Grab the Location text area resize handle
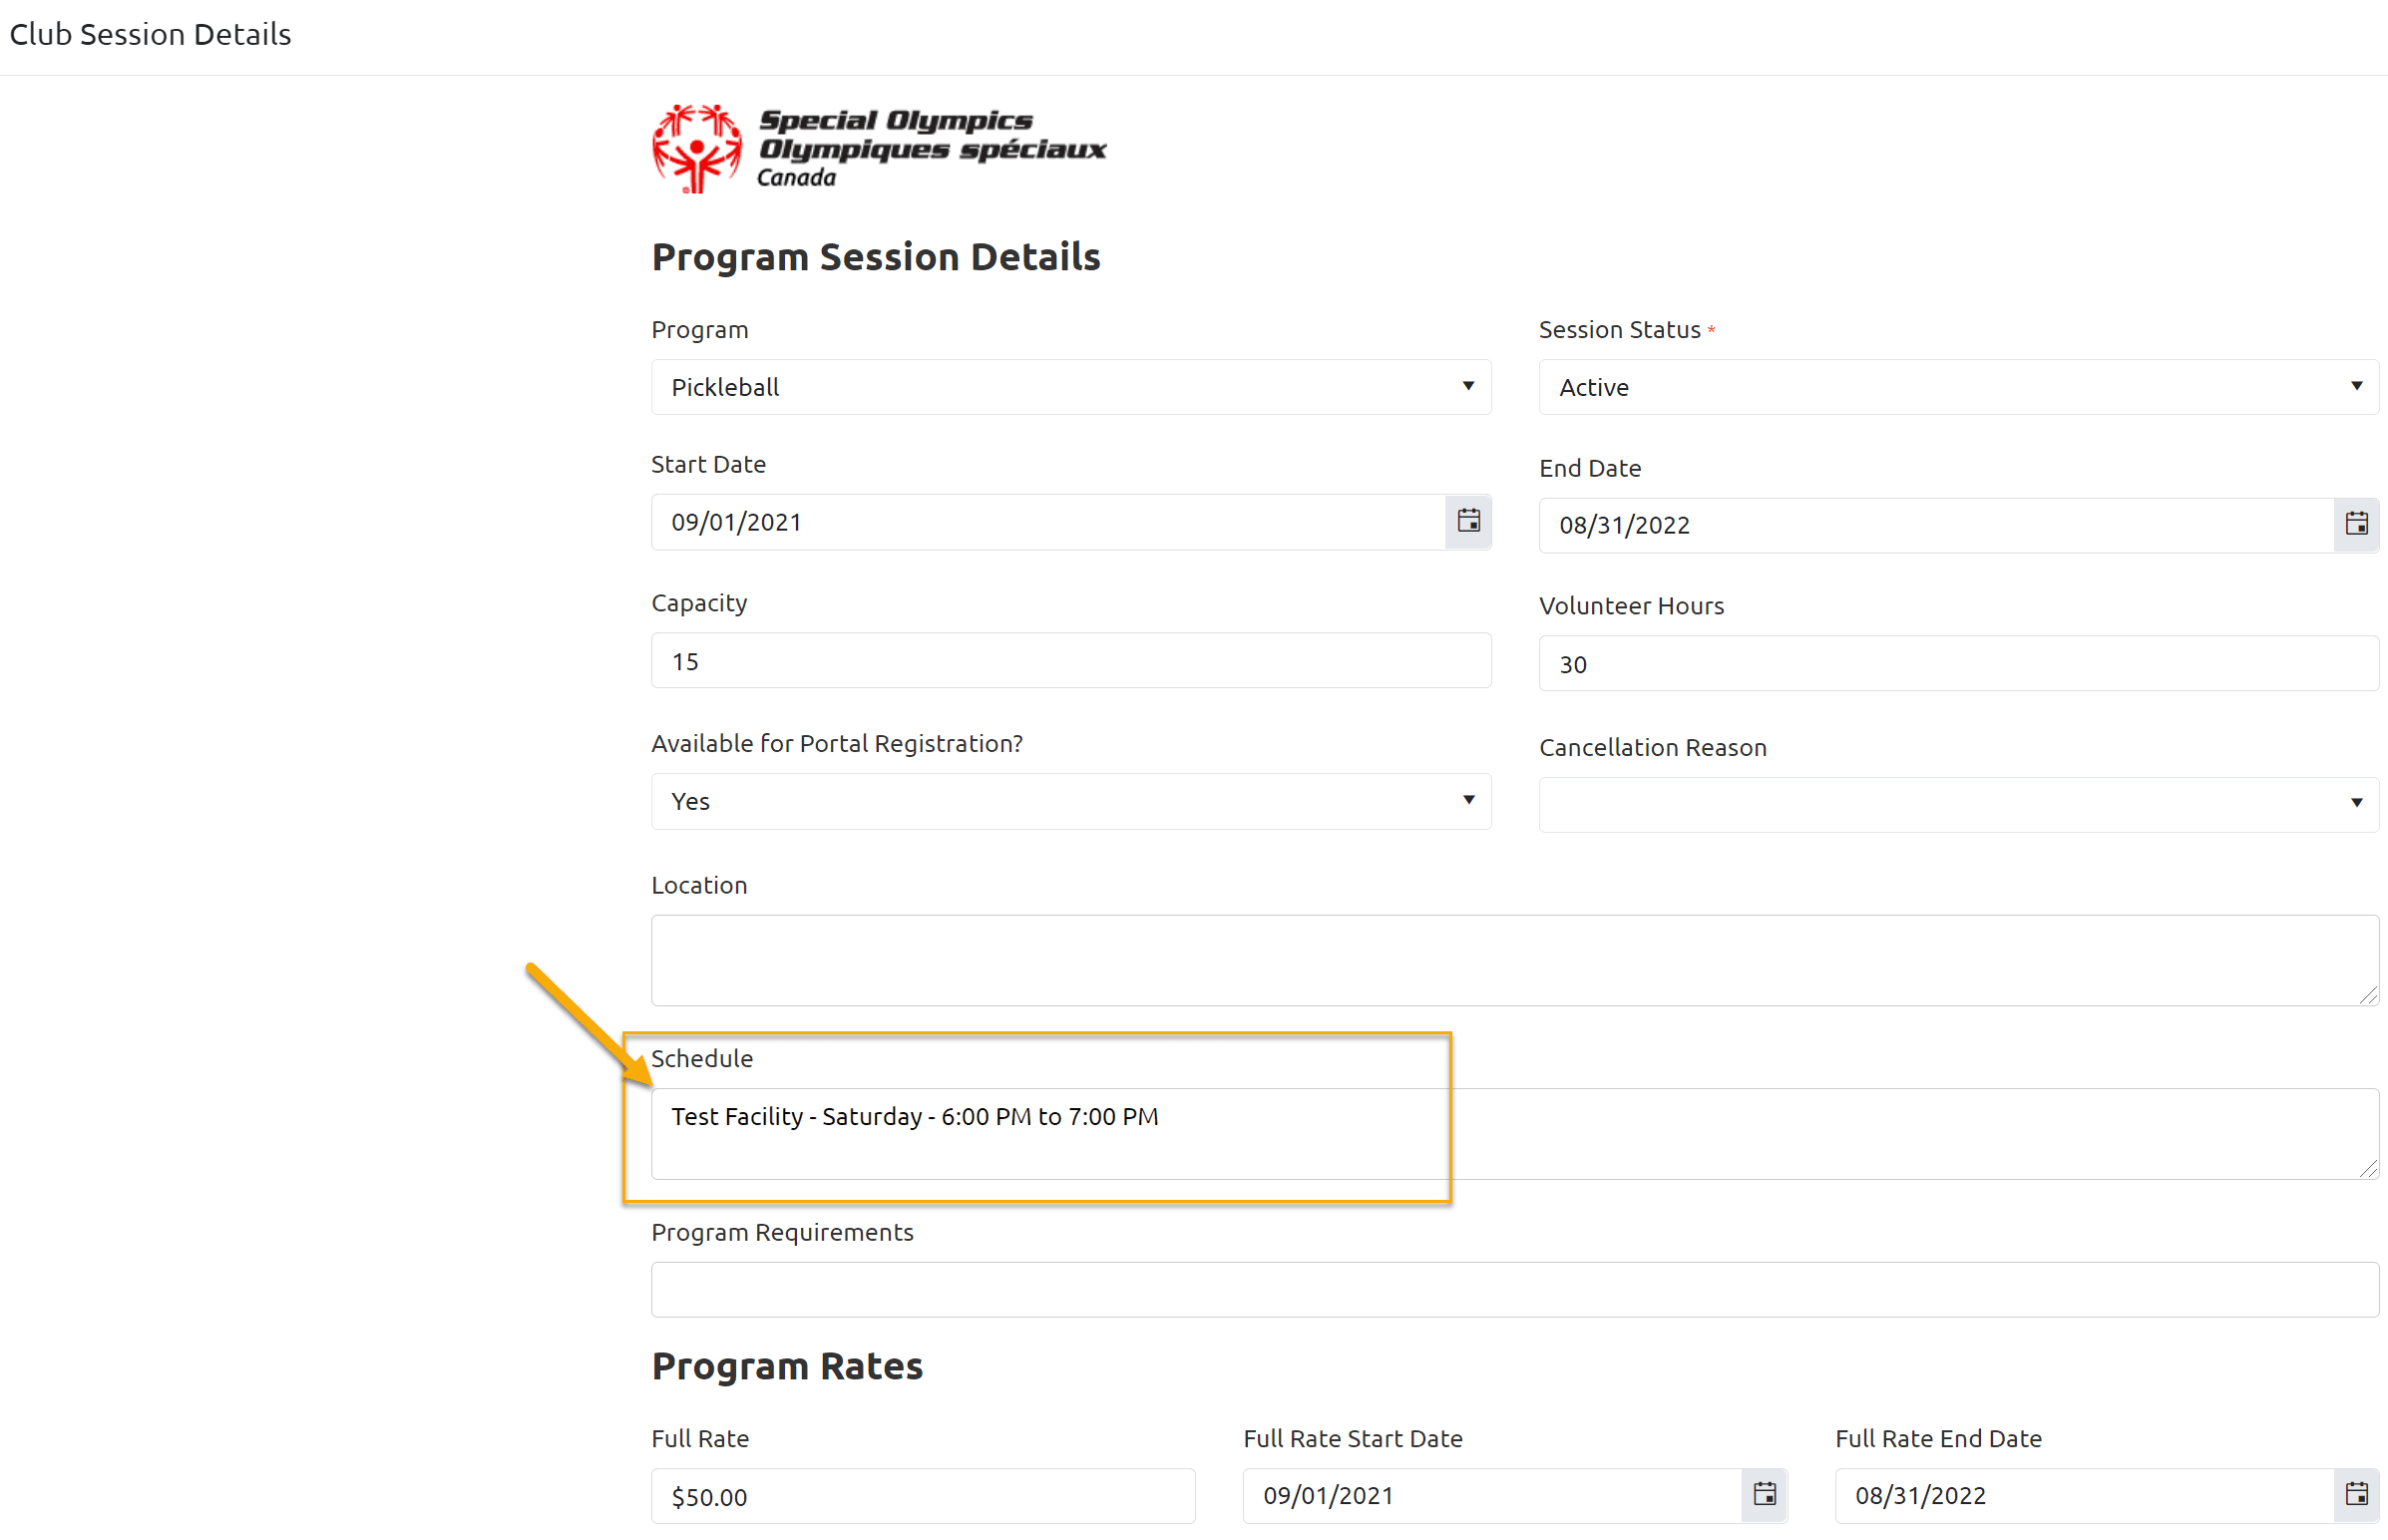The image size is (2388, 1540). (2368, 995)
